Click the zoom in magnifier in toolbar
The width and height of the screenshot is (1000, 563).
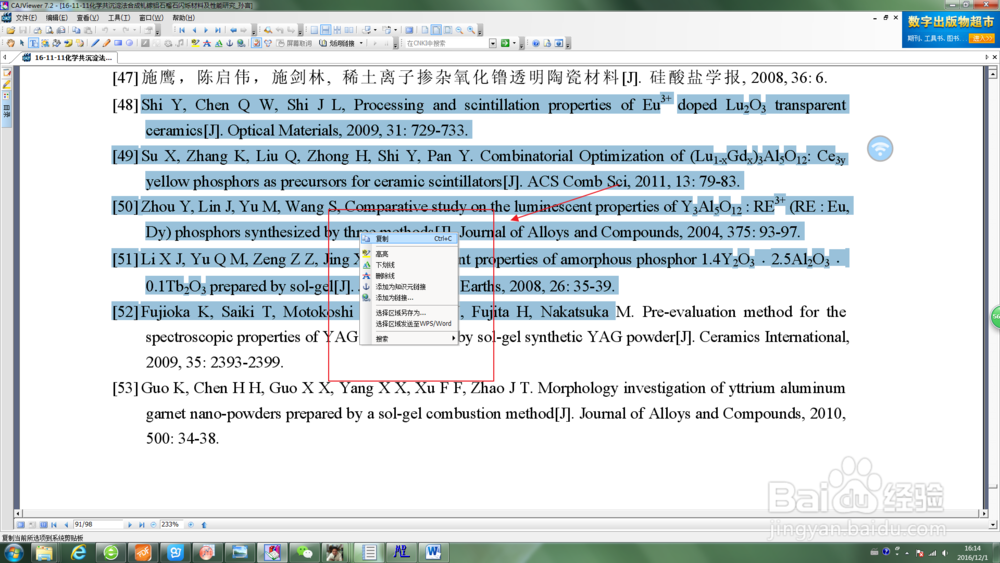tap(471, 30)
